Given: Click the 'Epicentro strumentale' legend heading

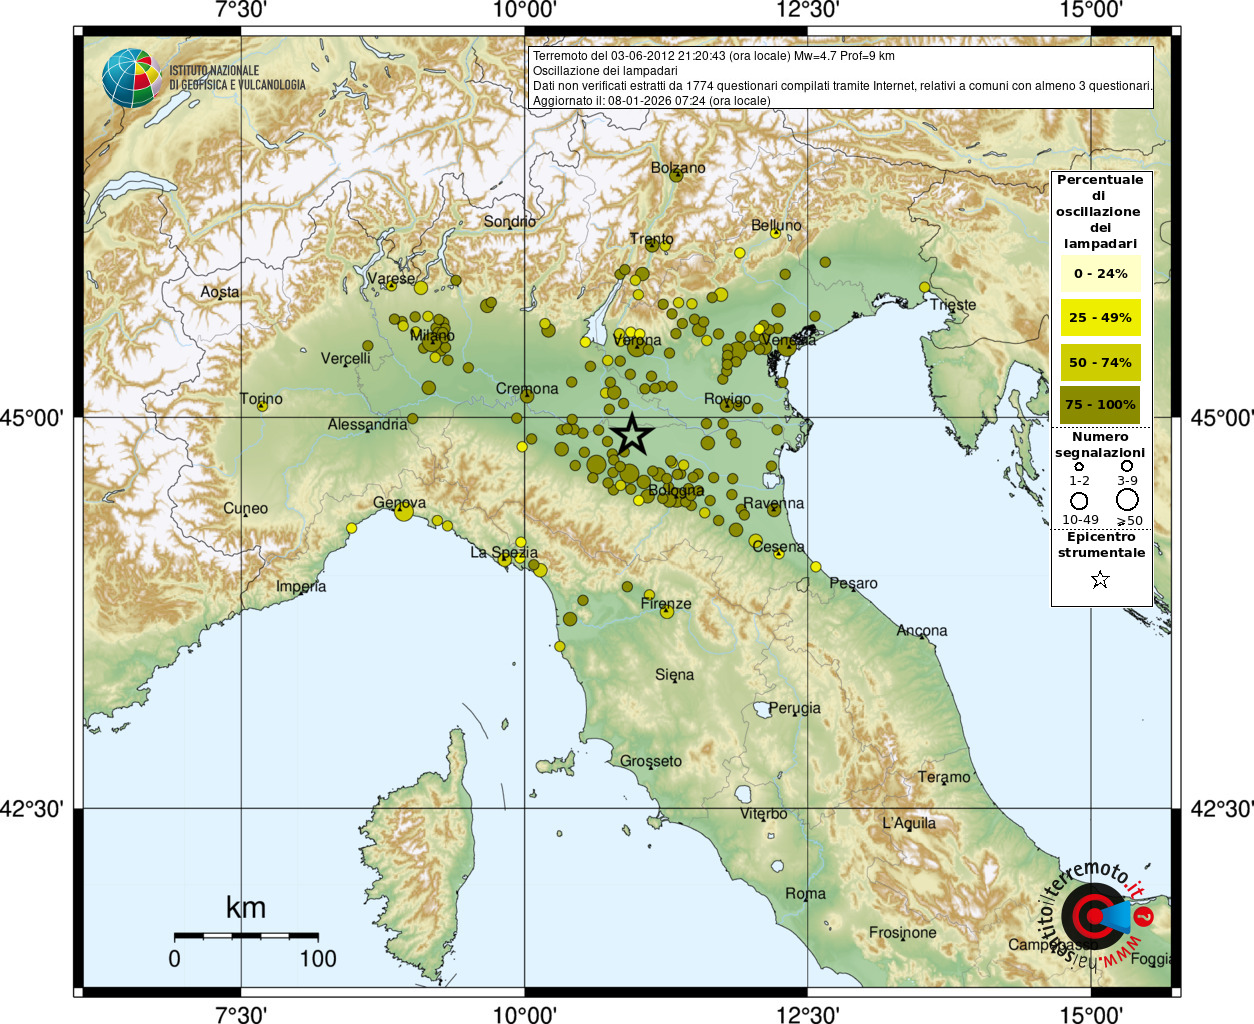Looking at the screenshot, I should click(1101, 544).
